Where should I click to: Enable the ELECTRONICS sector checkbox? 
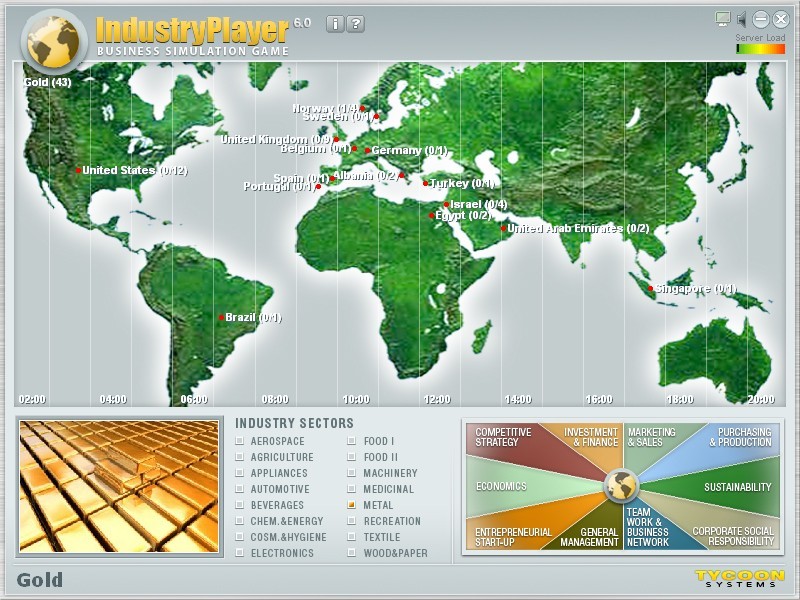click(238, 553)
